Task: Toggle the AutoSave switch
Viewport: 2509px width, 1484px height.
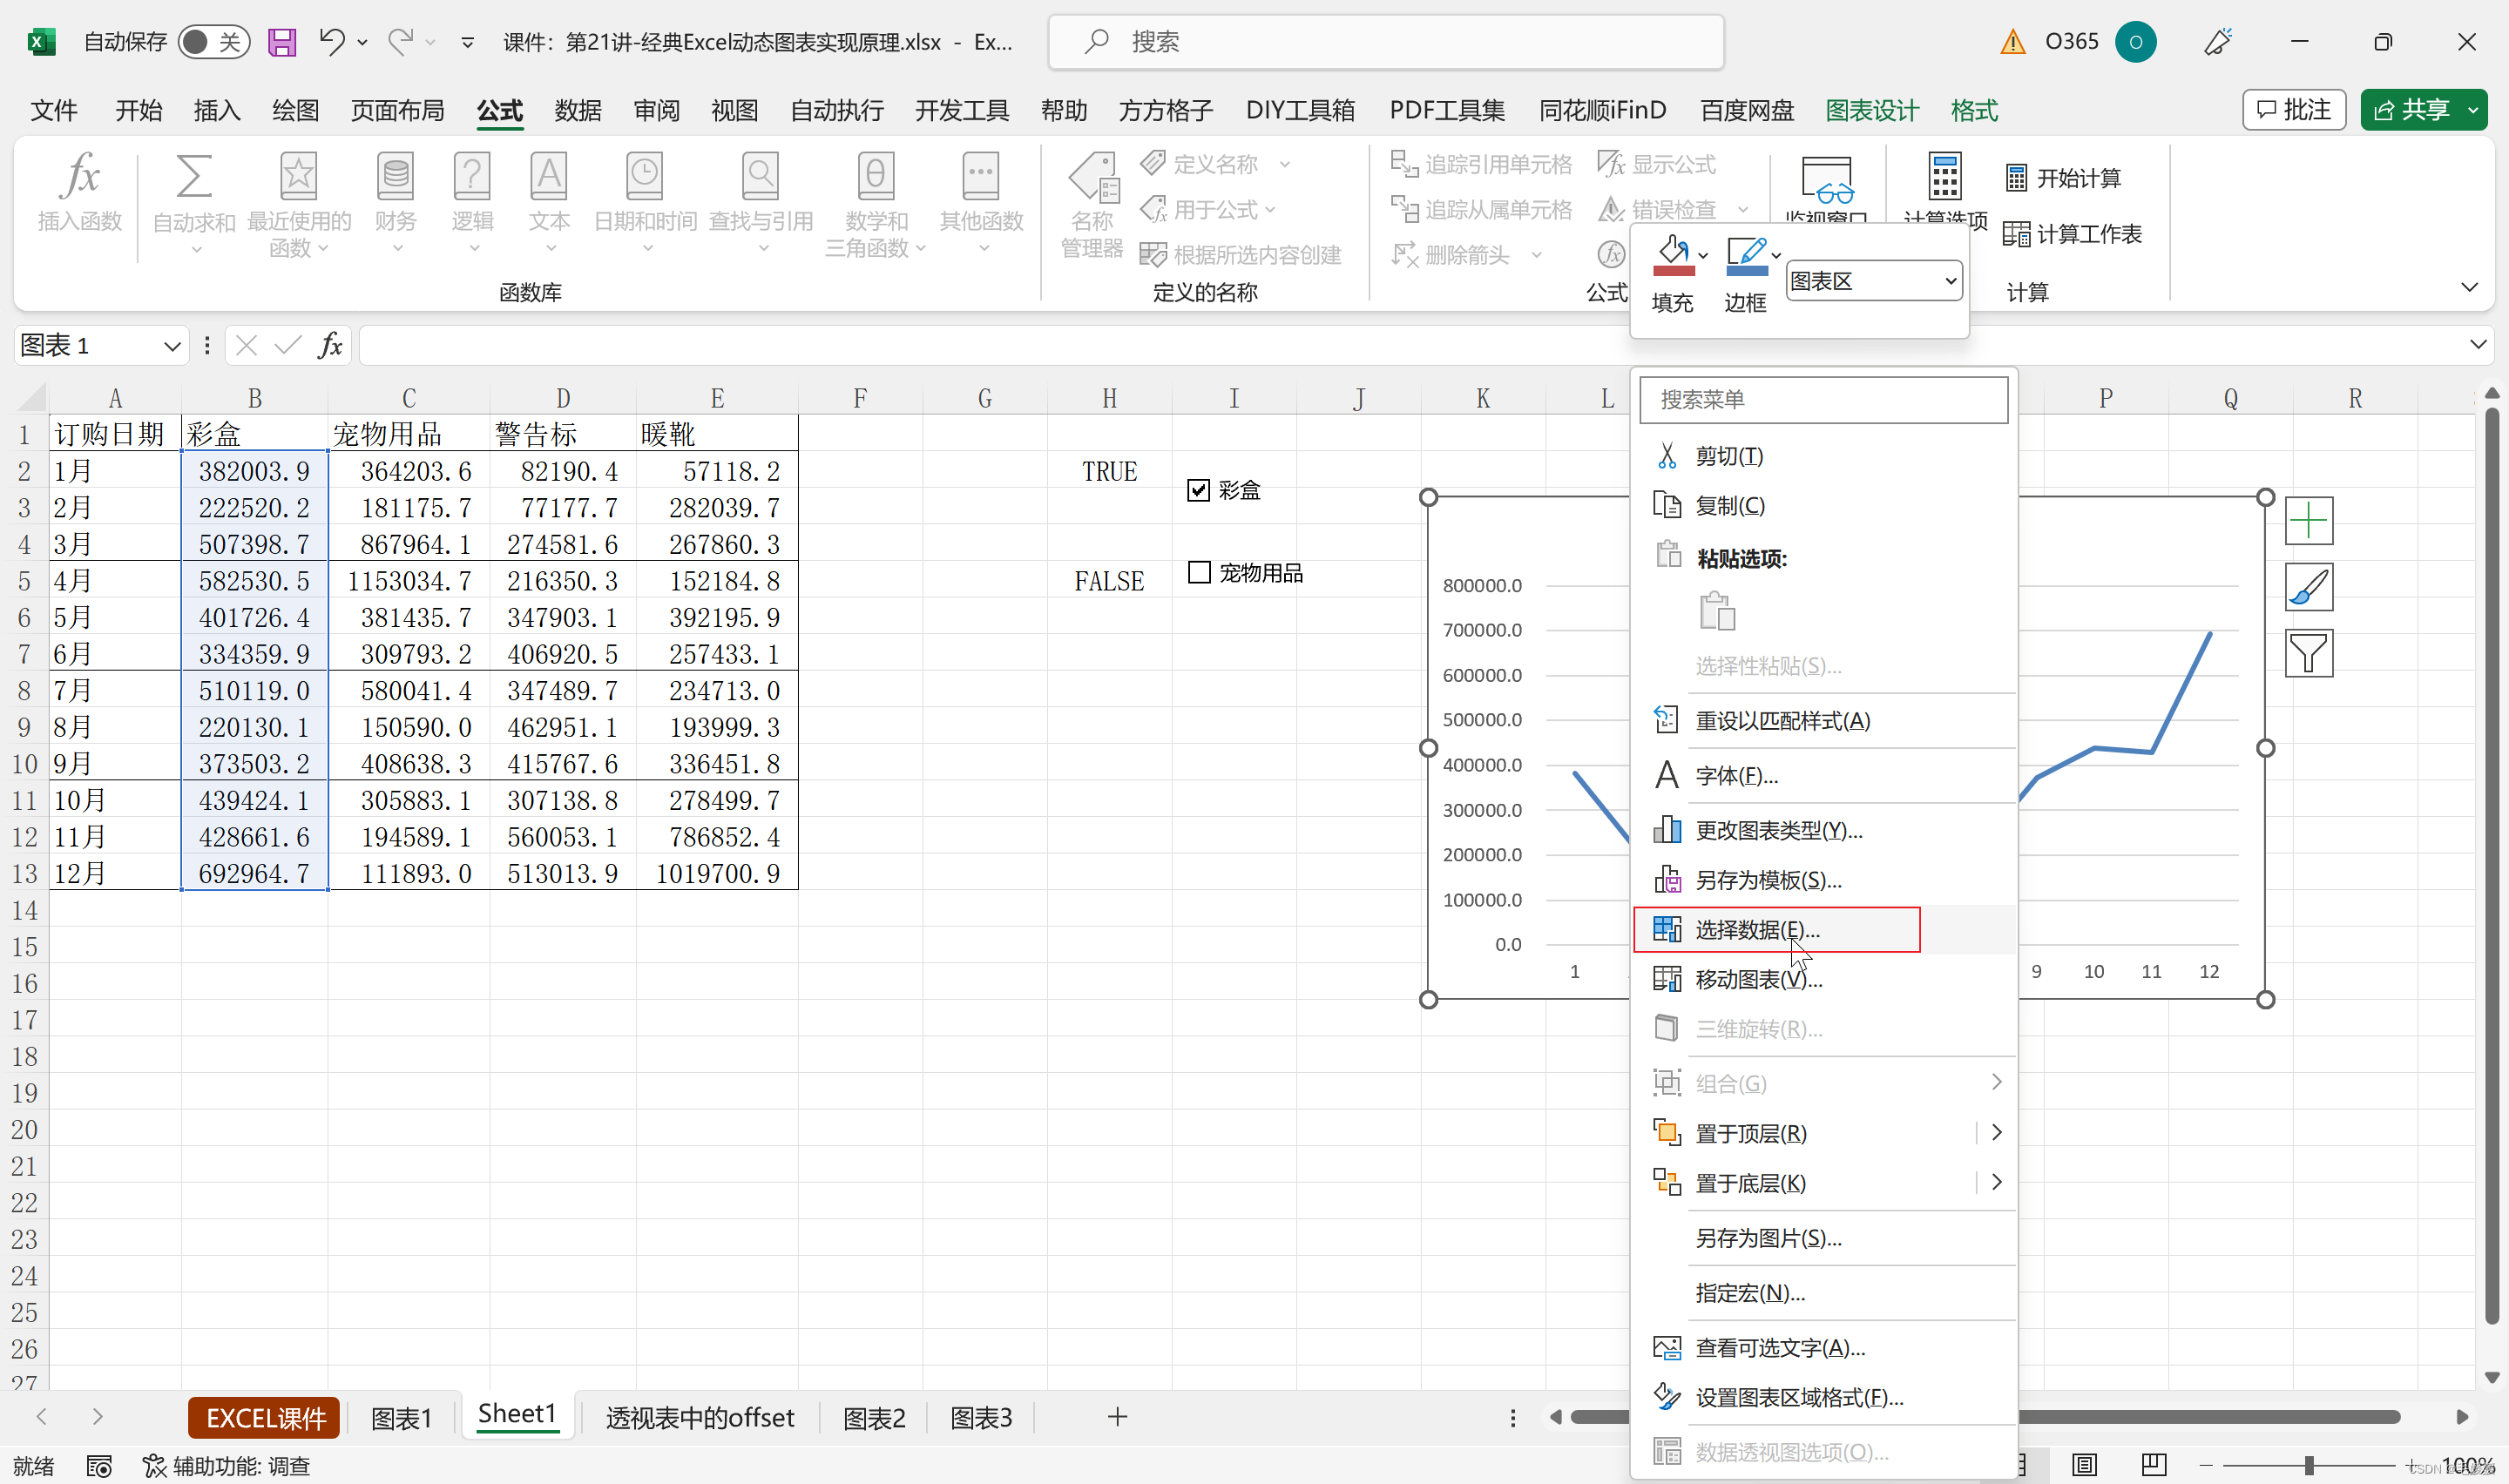Action: (x=213, y=42)
